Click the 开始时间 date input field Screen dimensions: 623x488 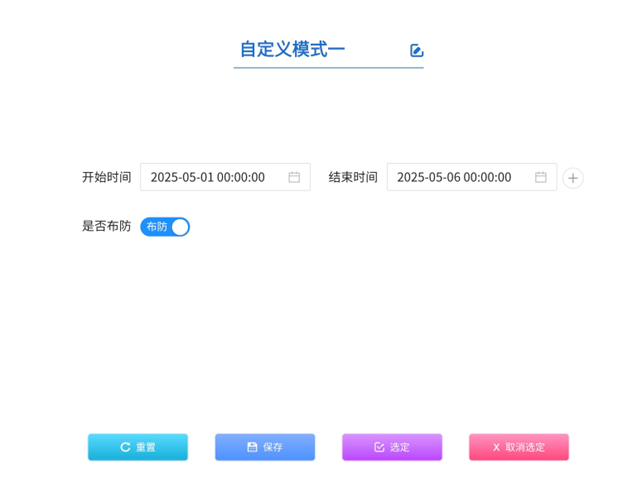(x=225, y=177)
